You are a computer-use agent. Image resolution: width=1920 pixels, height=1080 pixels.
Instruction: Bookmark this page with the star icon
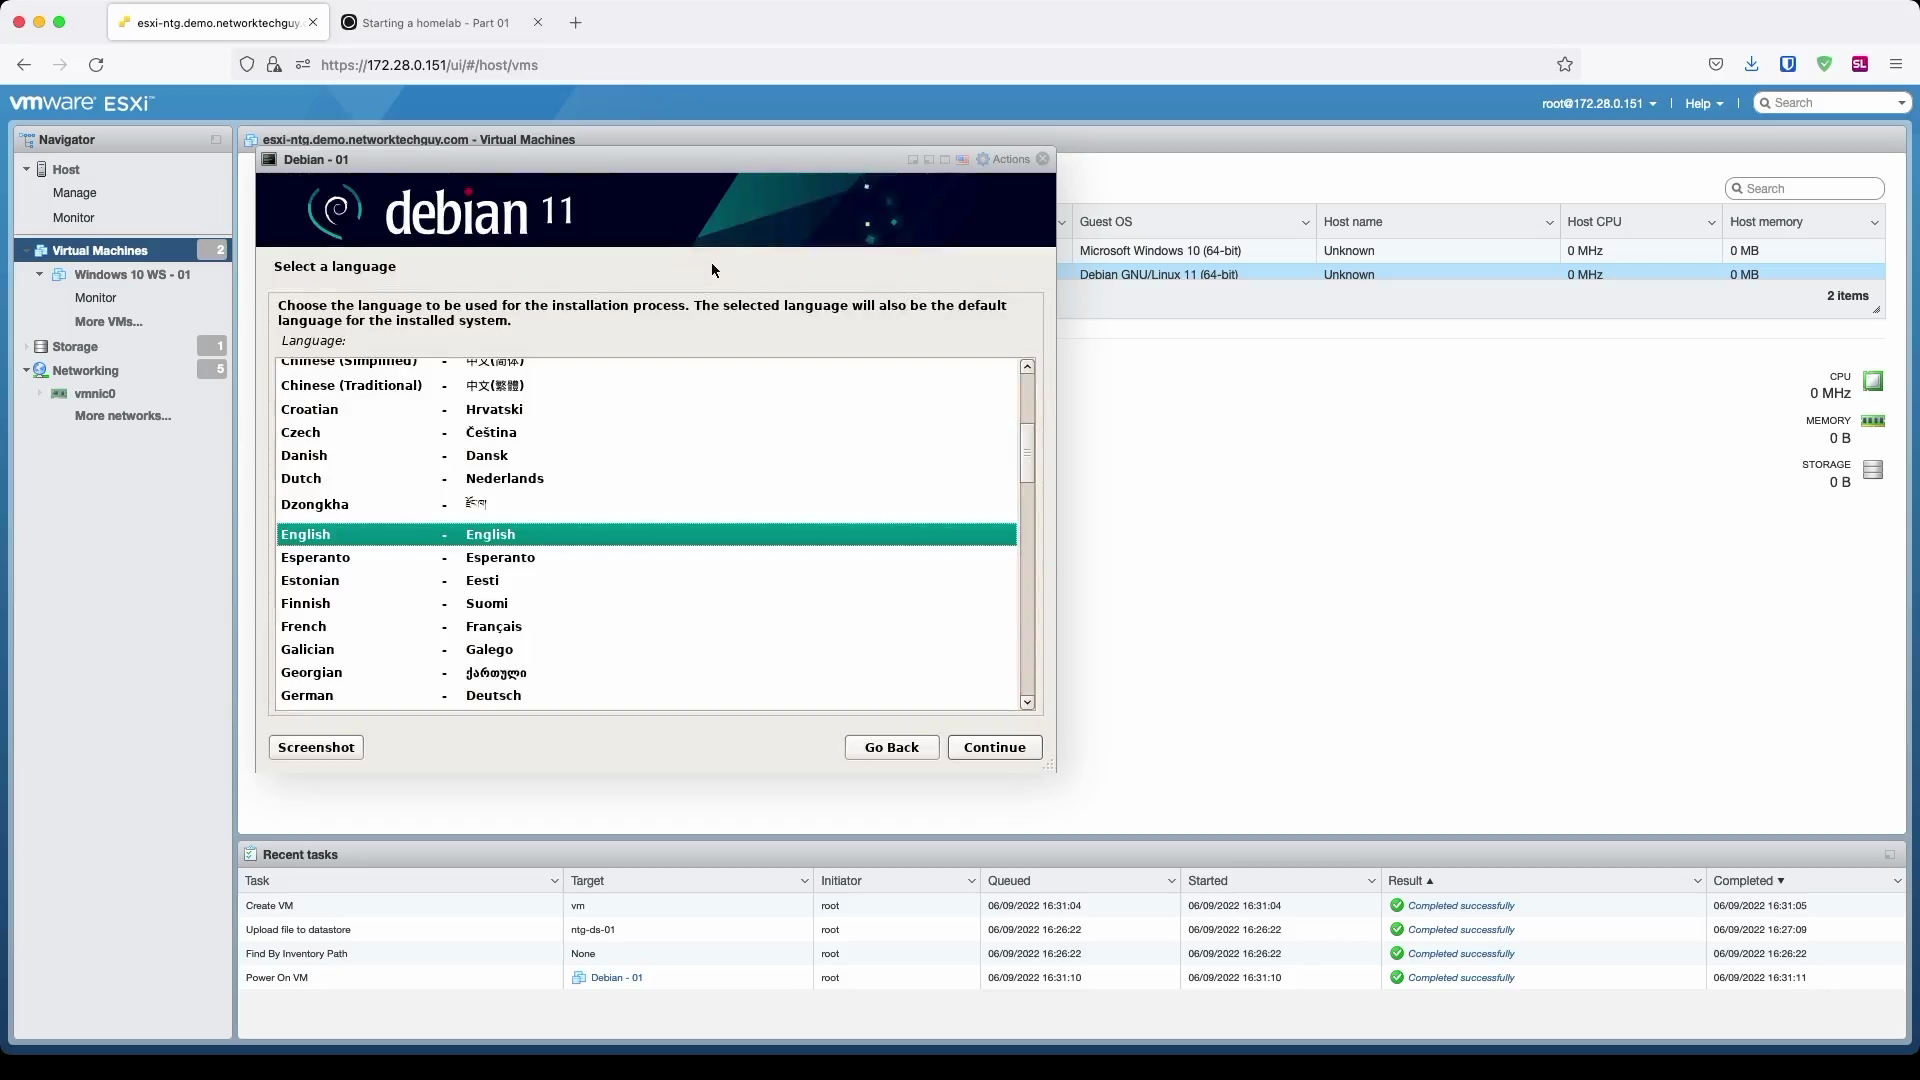point(1565,64)
